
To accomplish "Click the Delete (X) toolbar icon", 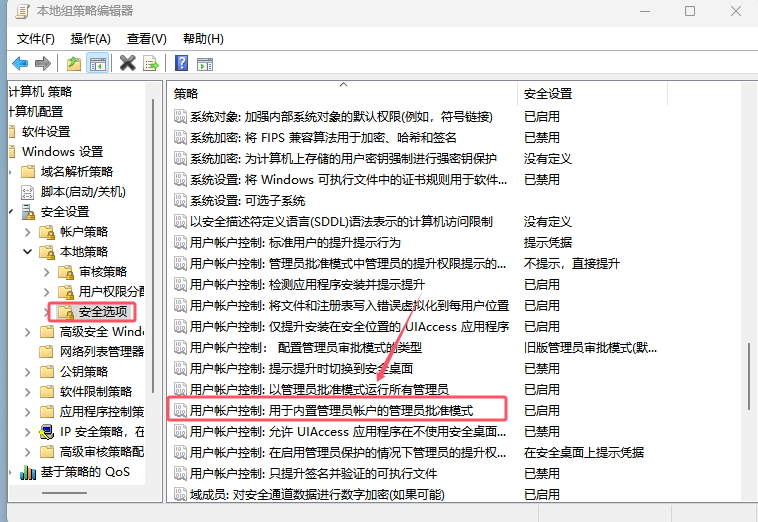I will tap(127, 64).
